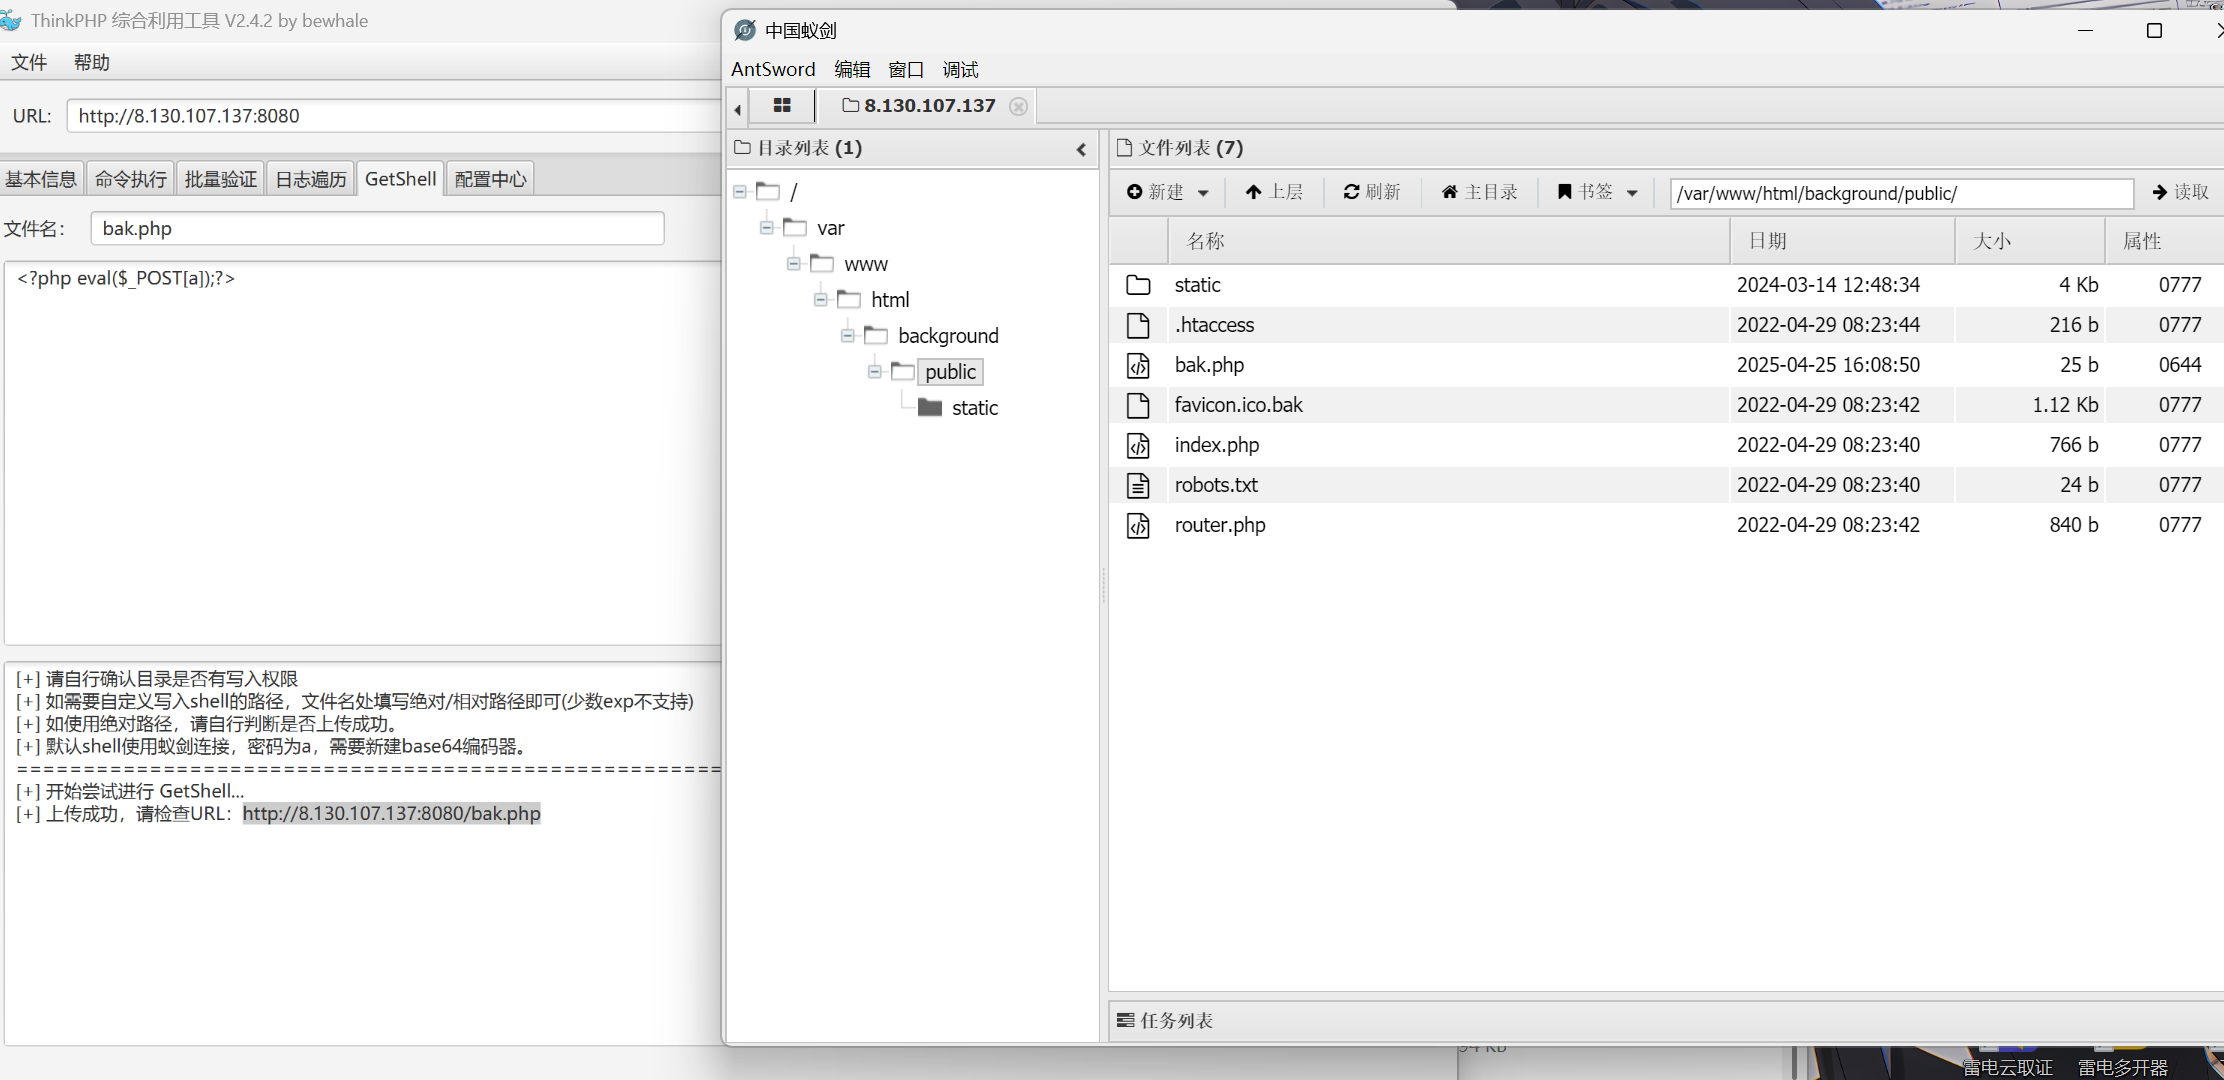Sort file list by 名称 column header
Viewport: 2224px width, 1080px height.
tap(1448, 241)
